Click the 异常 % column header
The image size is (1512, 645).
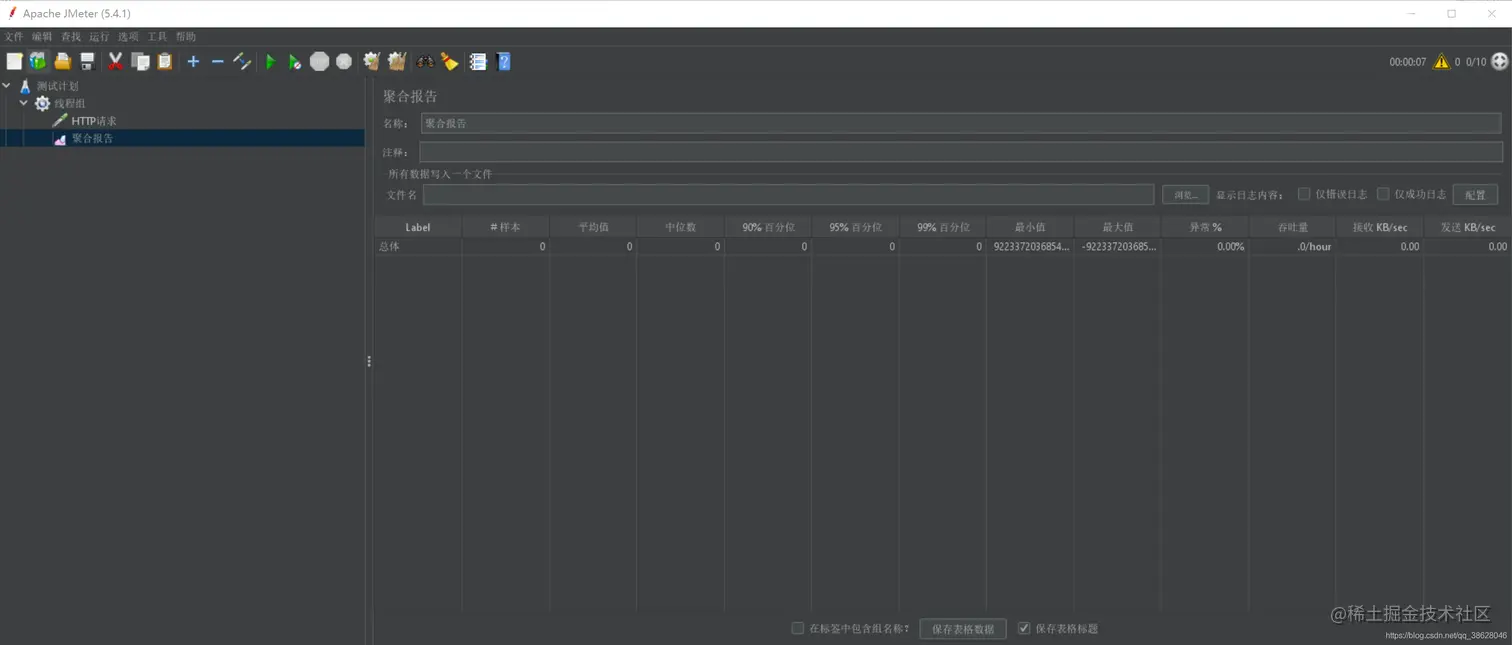[1205, 227]
